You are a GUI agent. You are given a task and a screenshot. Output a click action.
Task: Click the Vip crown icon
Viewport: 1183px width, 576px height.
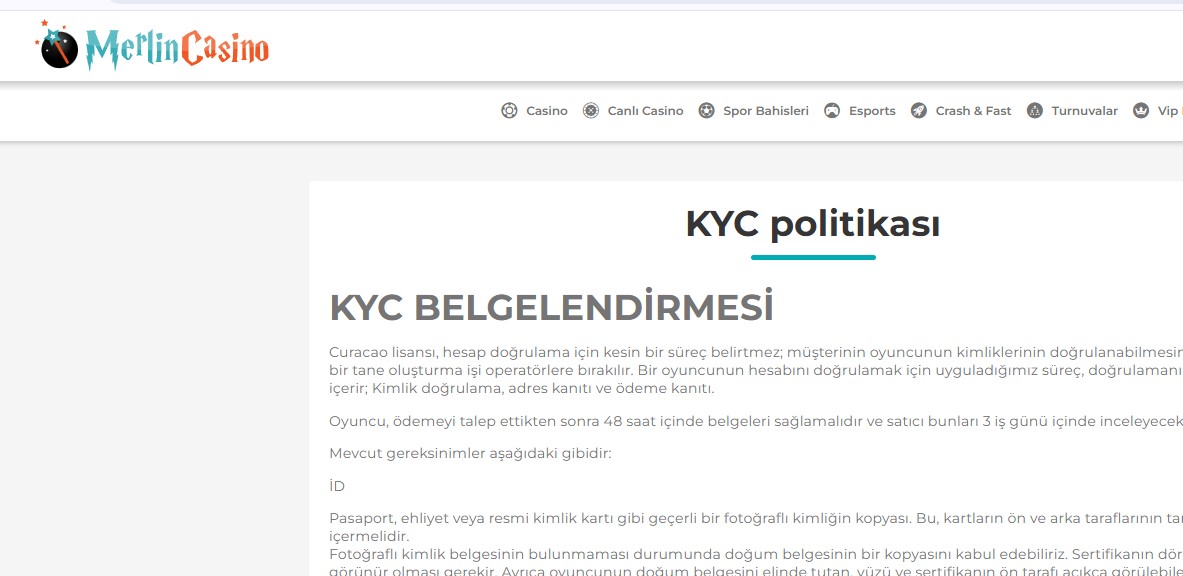pyautogui.click(x=1141, y=111)
